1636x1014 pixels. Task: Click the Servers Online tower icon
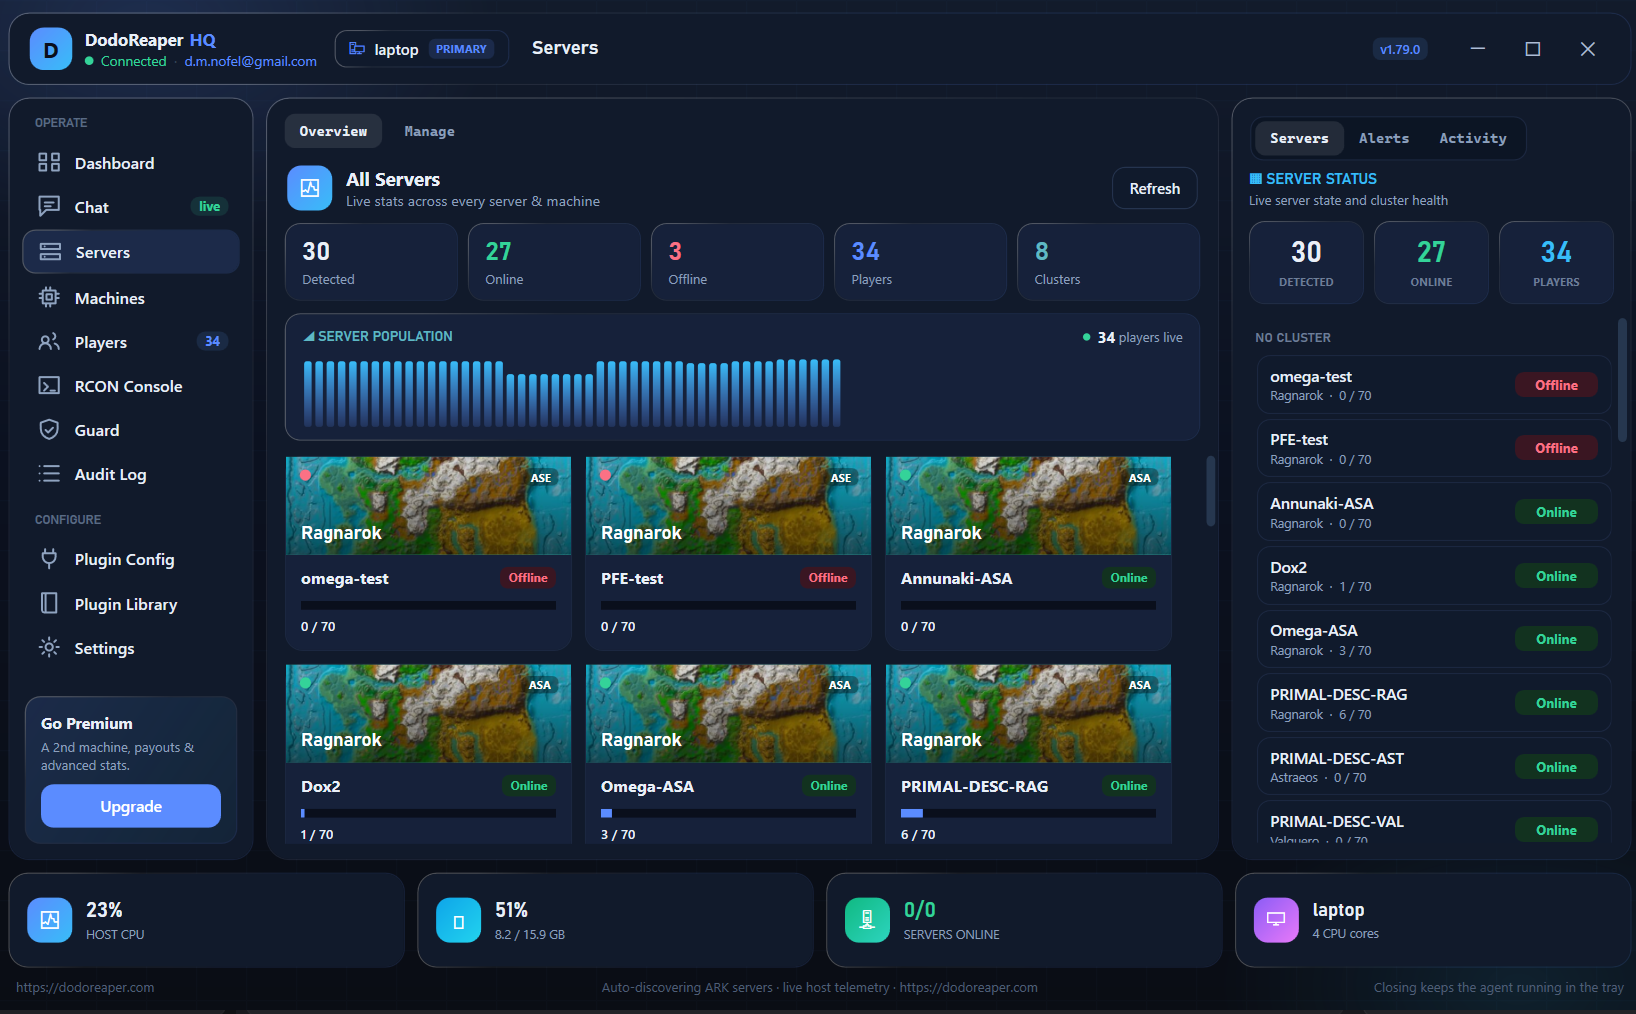click(867, 920)
